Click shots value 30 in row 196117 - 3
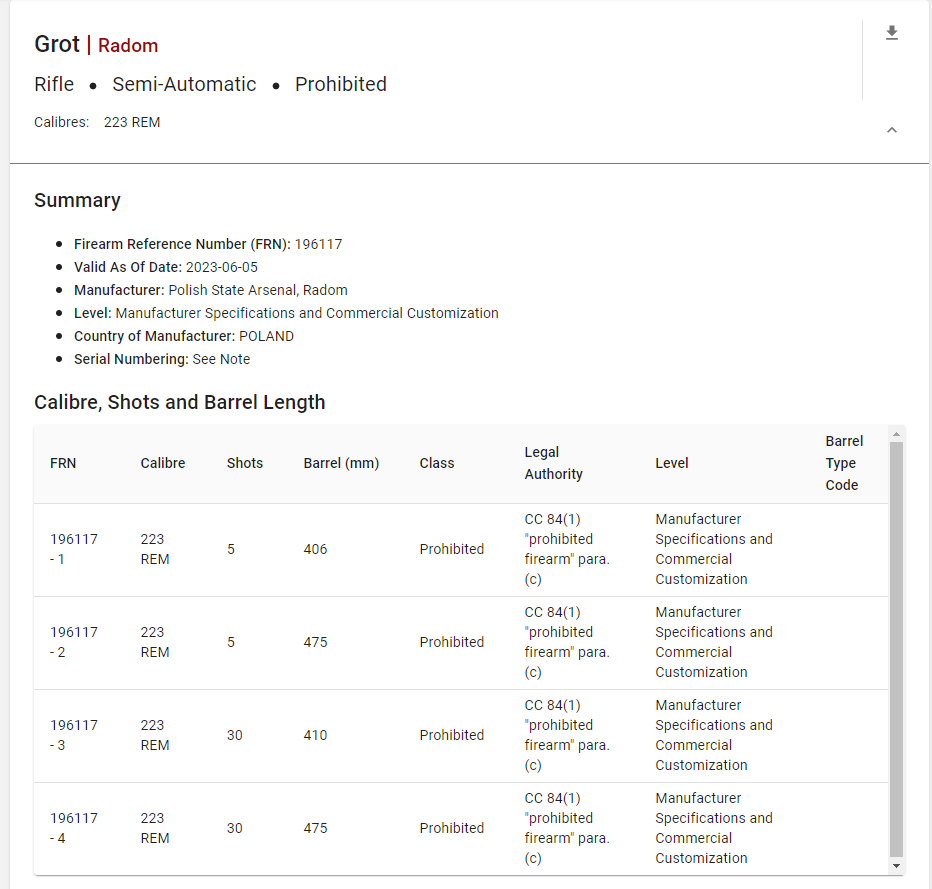 pos(234,735)
